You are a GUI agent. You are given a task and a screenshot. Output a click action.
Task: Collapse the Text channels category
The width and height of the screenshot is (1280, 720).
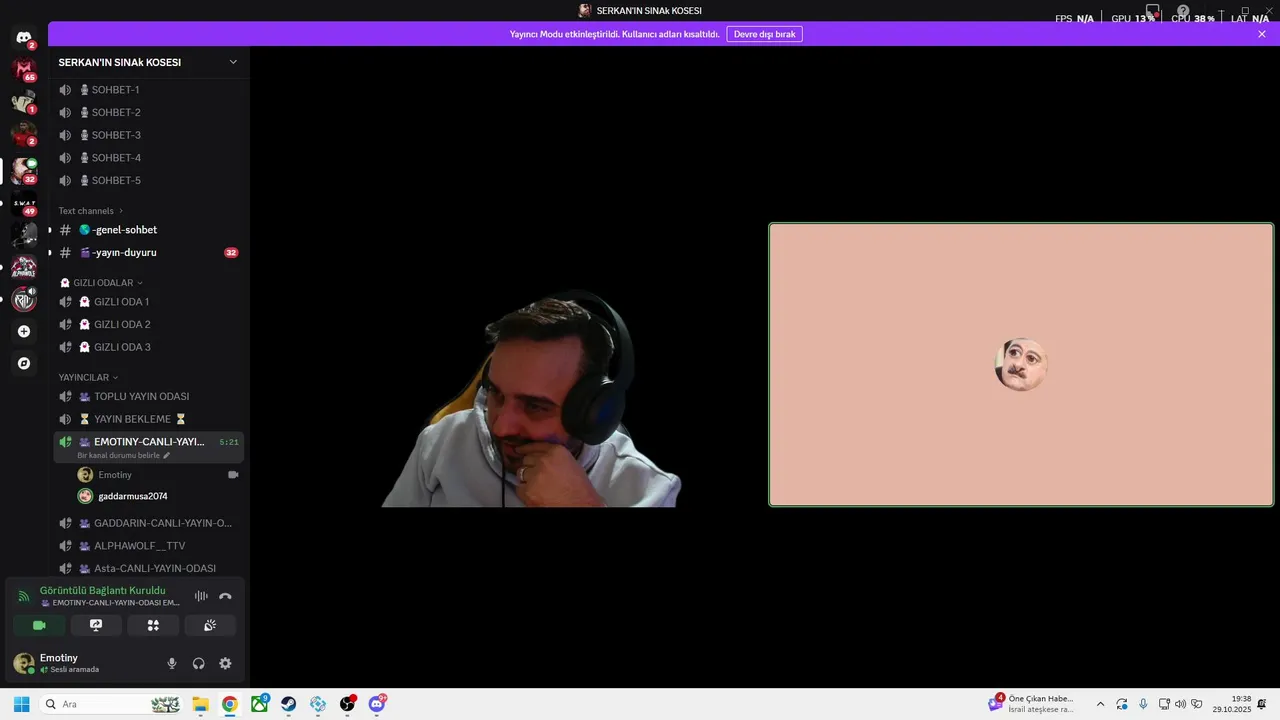coord(91,211)
